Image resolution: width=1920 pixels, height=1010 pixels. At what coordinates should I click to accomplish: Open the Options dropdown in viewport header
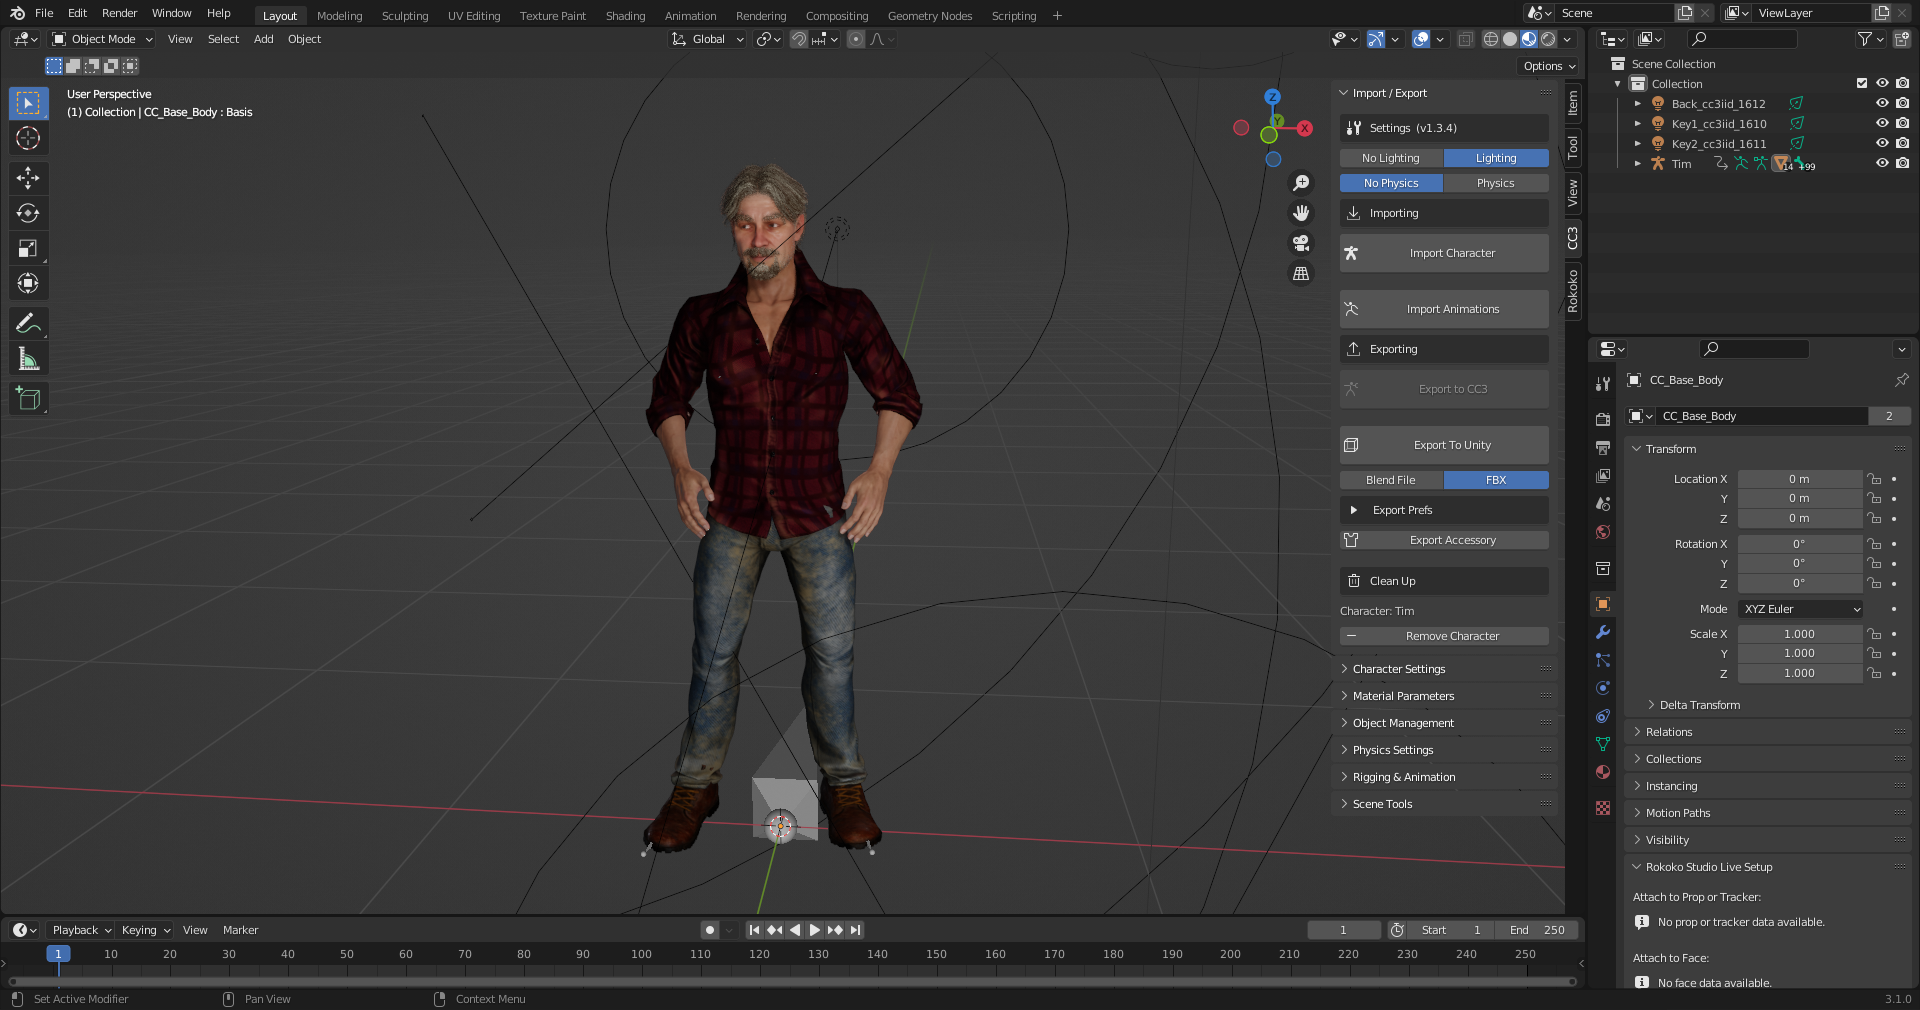[x=1548, y=66]
